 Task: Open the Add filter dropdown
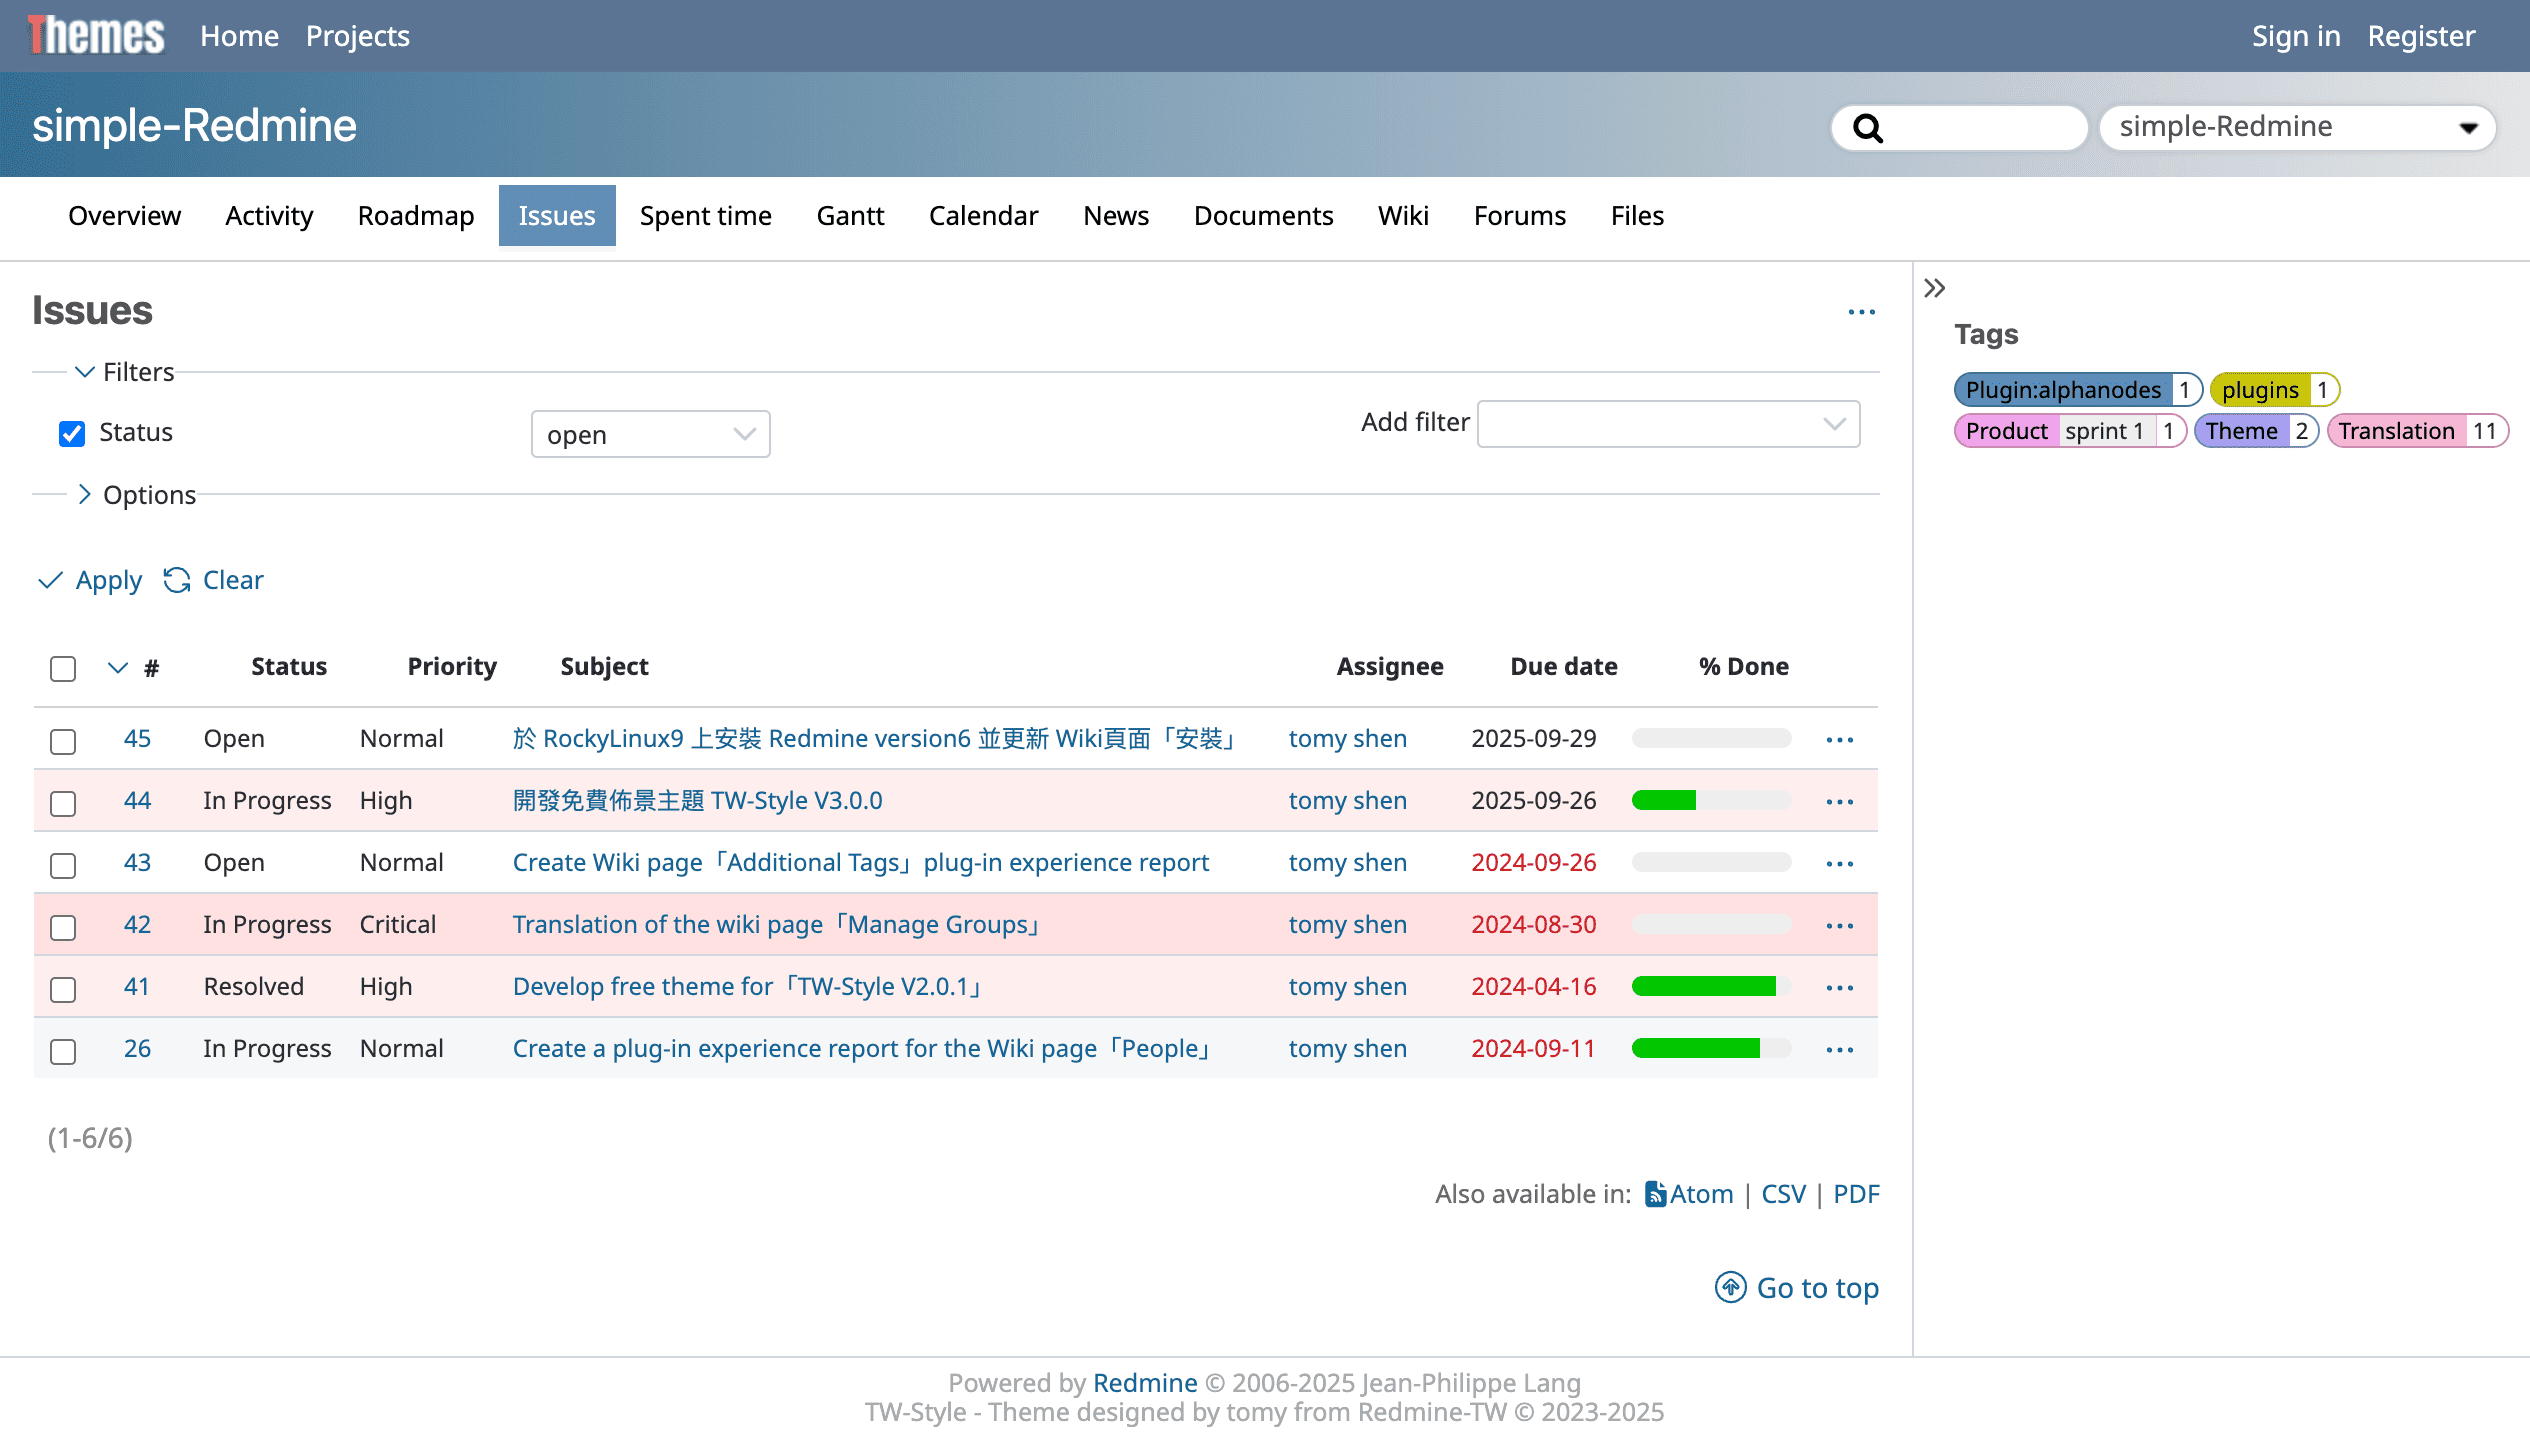point(1668,424)
